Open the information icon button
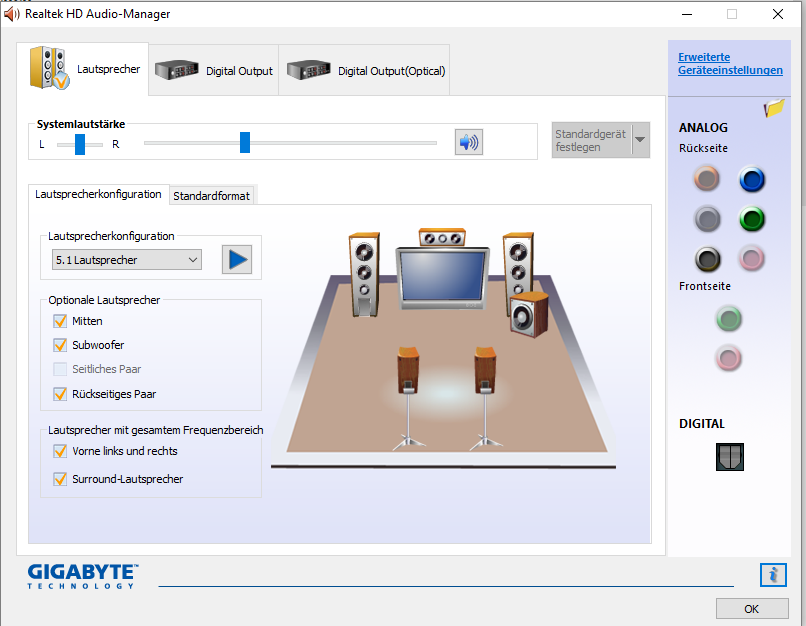The height and width of the screenshot is (626, 806). point(773,575)
